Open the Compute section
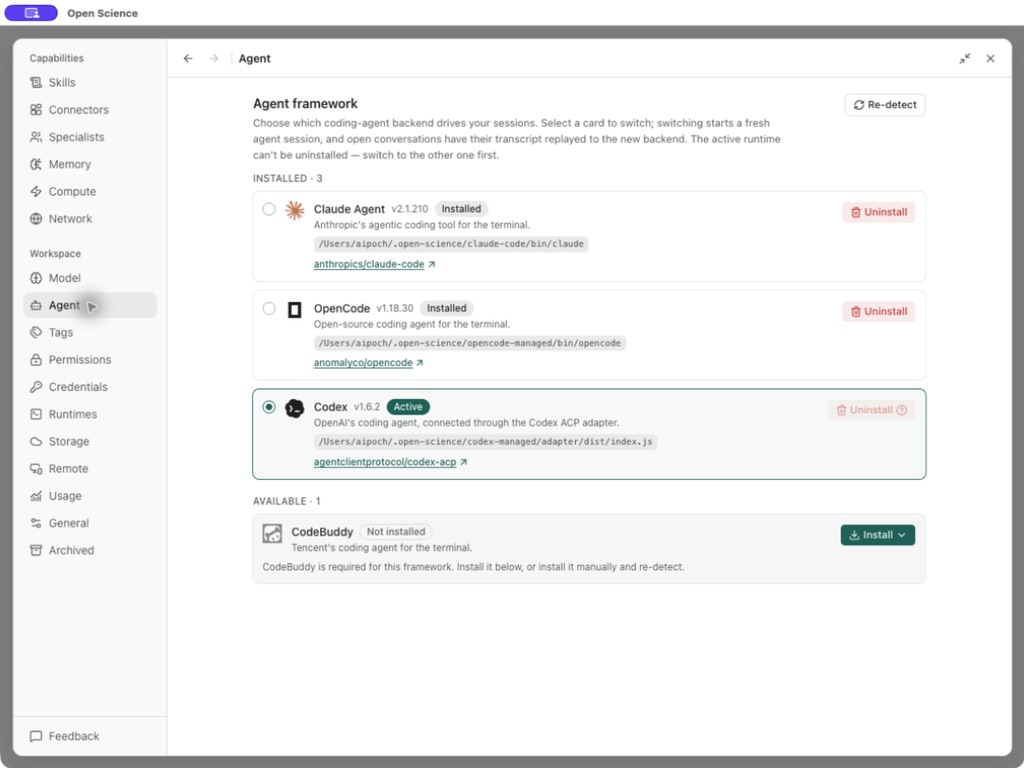The height and width of the screenshot is (768, 1024). coord(89,191)
